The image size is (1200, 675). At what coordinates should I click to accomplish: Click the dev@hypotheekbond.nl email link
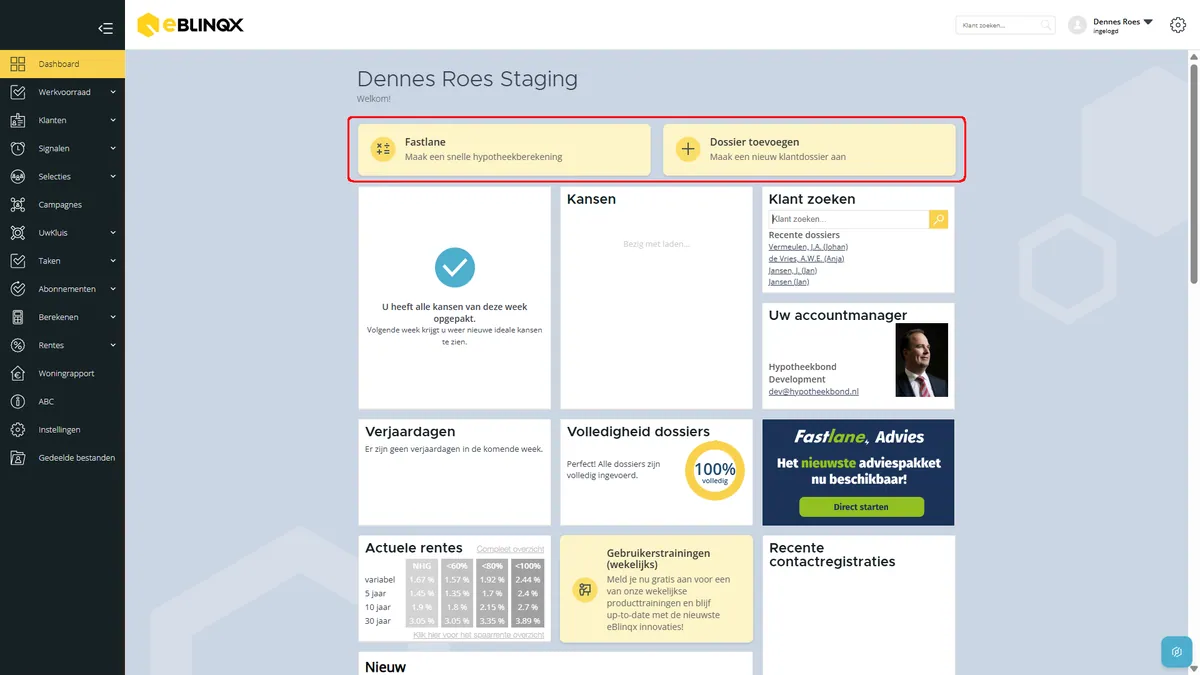[x=814, y=391]
